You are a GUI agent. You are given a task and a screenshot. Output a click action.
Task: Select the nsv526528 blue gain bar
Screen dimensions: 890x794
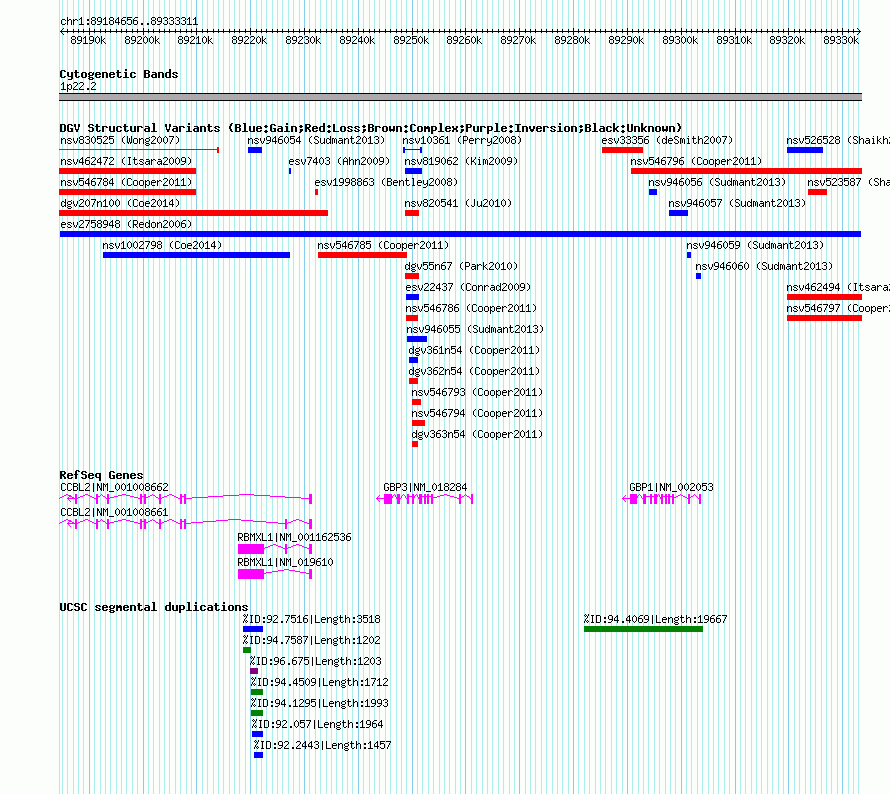(x=805, y=150)
